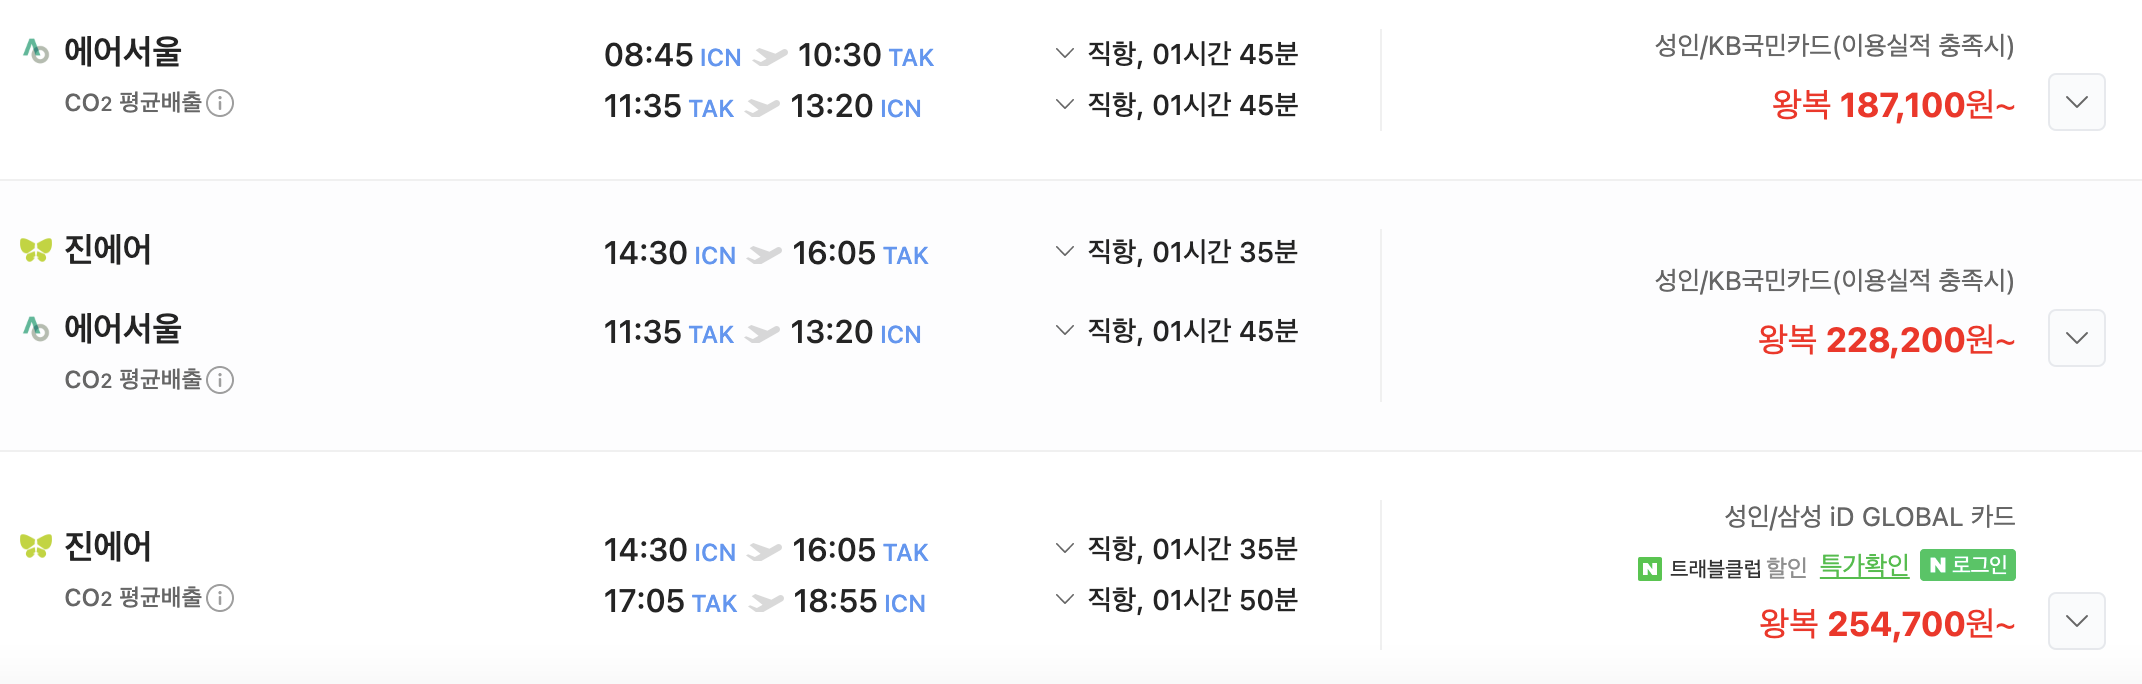Open CO2 info icon for the 228,200원 flight
This screenshot has width=2142, height=684.
click(220, 380)
